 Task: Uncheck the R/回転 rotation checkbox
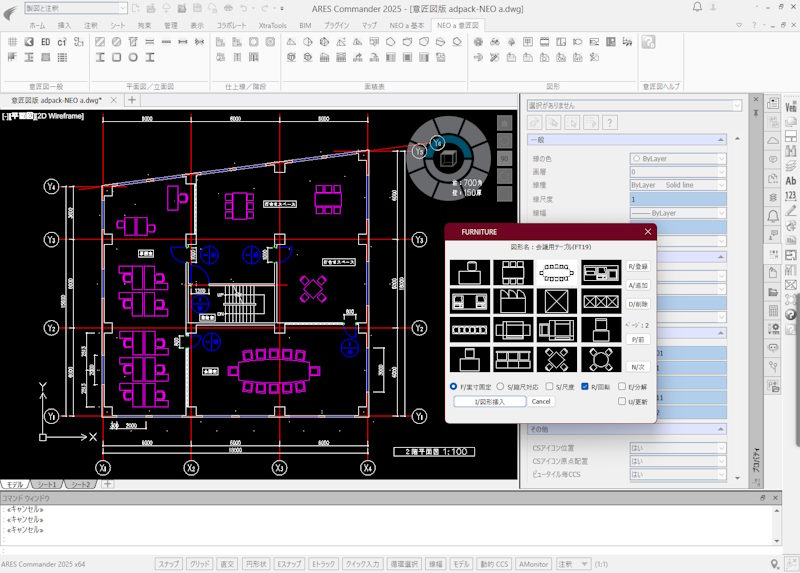(585, 386)
